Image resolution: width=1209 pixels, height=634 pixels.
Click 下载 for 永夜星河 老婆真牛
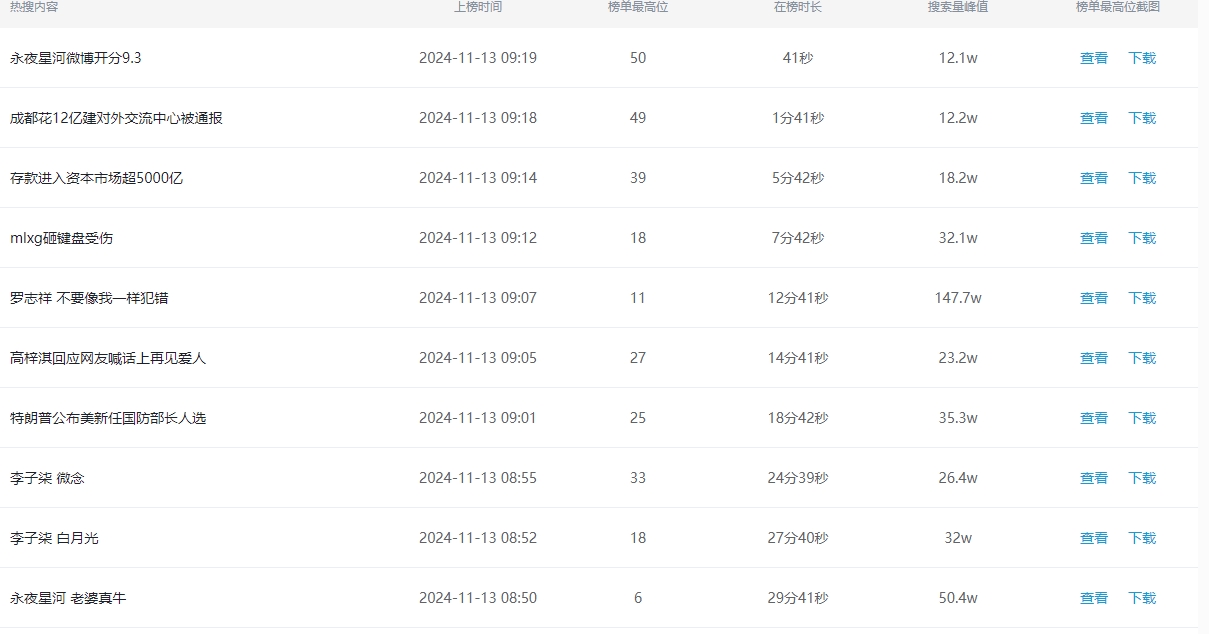coord(1142,598)
